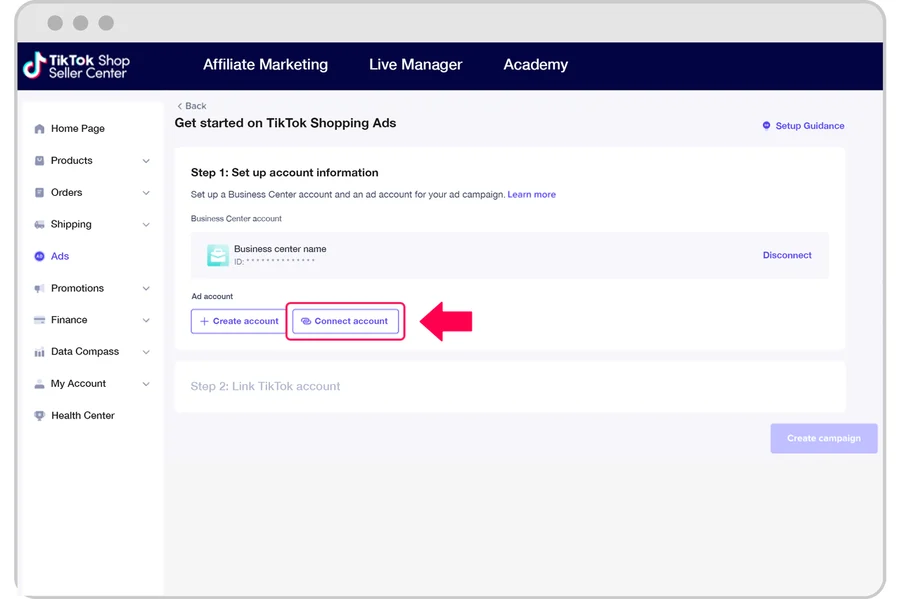This screenshot has height=599, width=900.
Task: Click the Create account button
Action: (x=237, y=321)
